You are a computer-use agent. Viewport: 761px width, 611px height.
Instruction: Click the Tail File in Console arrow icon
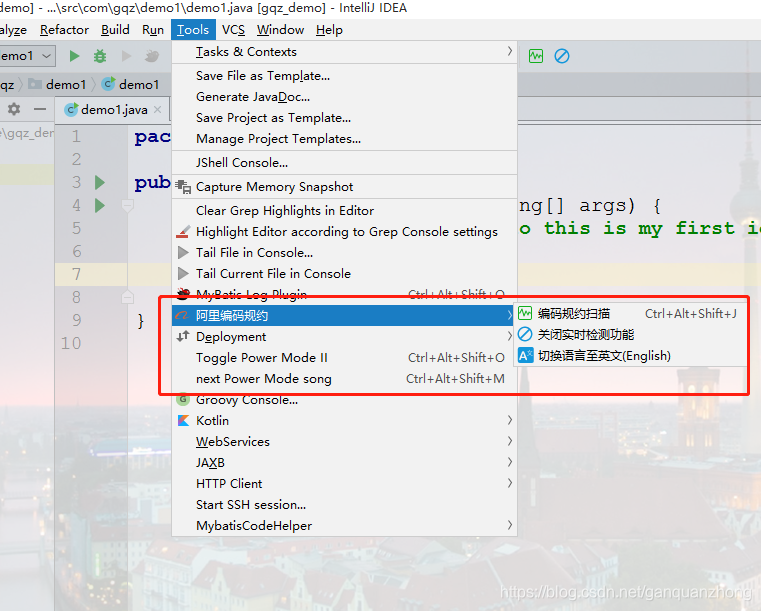click(x=183, y=253)
